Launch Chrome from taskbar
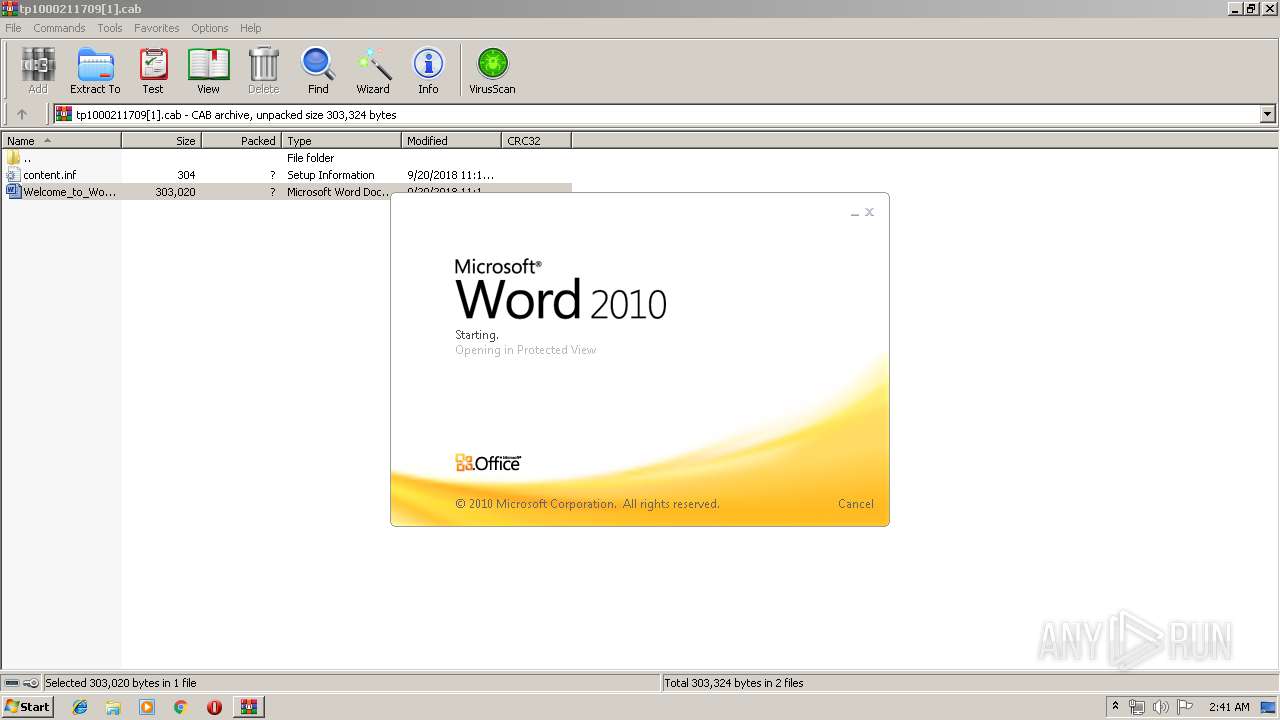This screenshot has width=1280, height=720. pos(180,707)
